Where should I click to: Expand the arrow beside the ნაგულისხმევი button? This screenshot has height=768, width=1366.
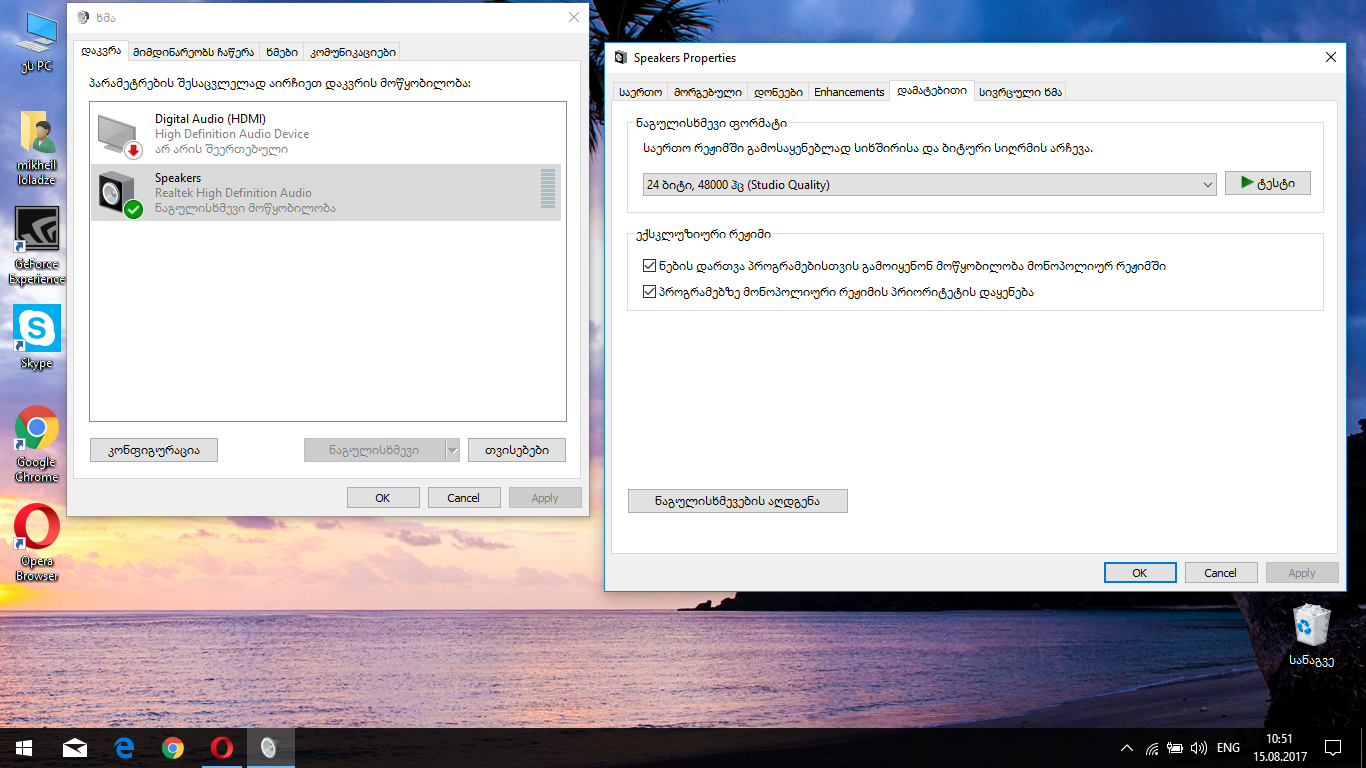pyautogui.click(x=452, y=450)
